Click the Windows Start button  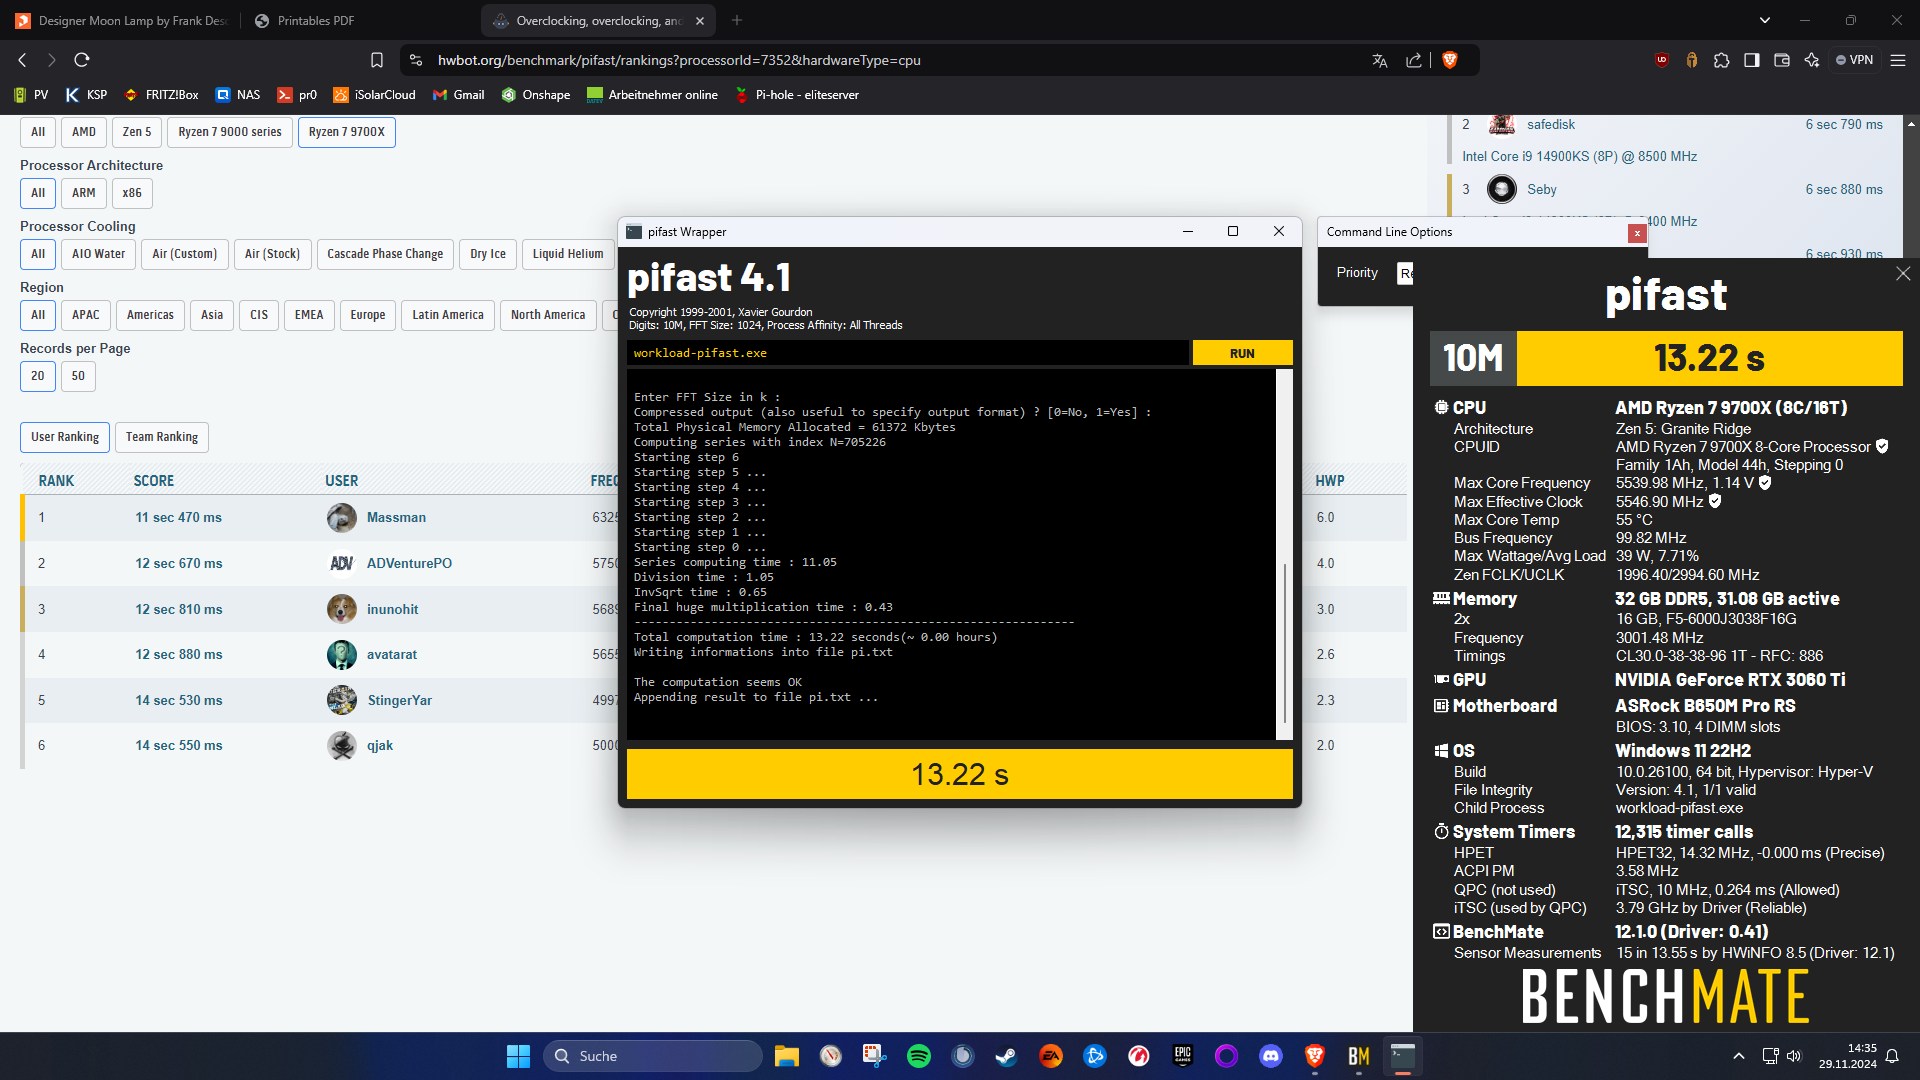(518, 1056)
